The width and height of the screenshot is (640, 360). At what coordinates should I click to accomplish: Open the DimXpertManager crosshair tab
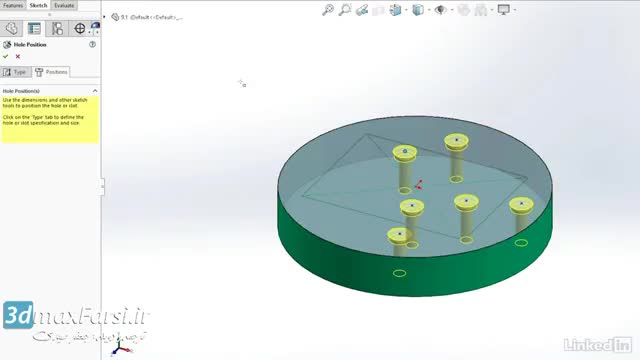[x=80, y=28]
